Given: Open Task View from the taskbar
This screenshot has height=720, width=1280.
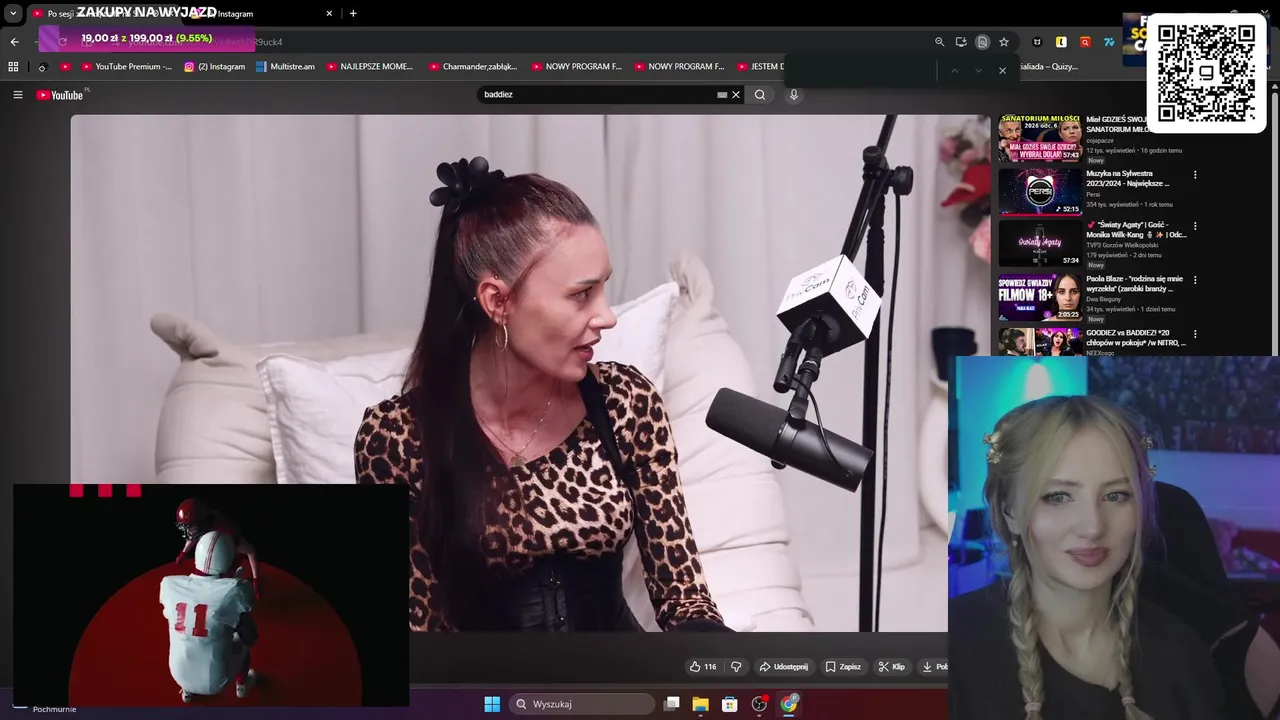Looking at the screenshot, I should [x=672, y=704].
